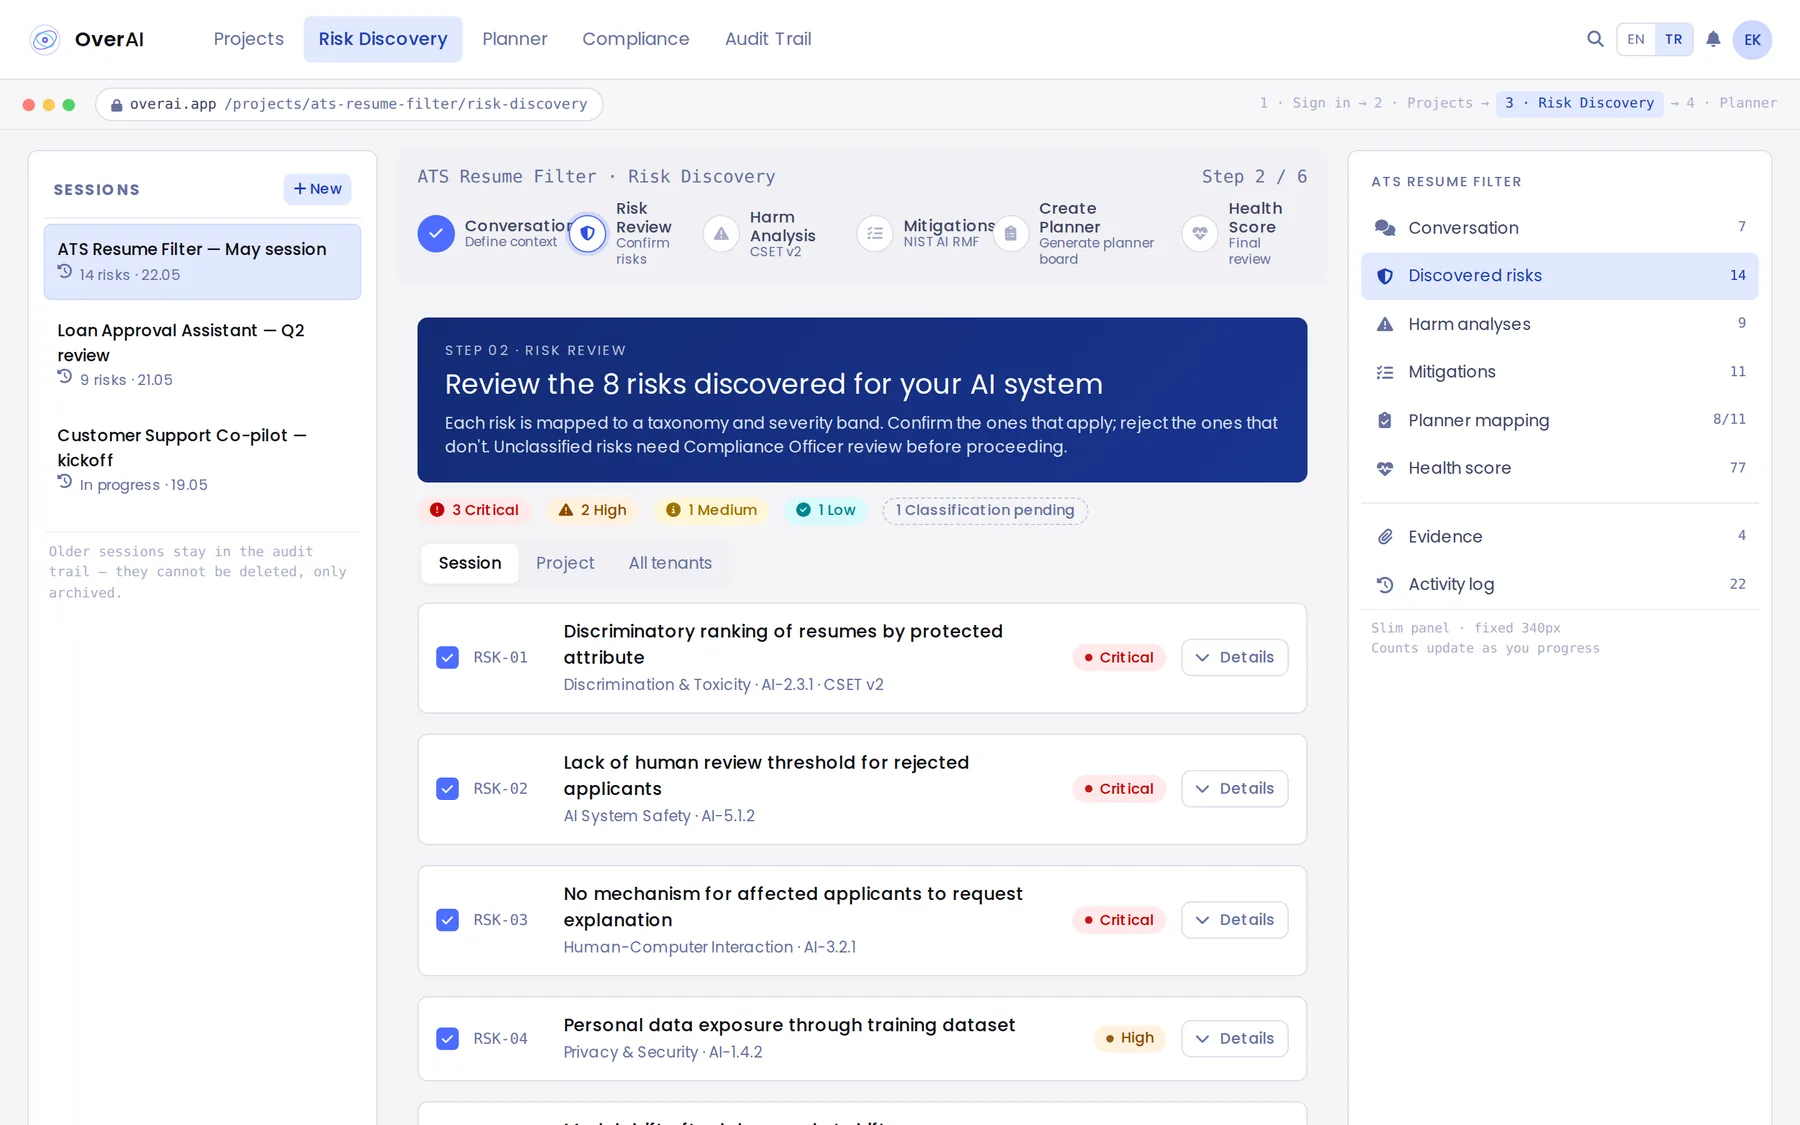
Task: Uncheck the RSK-04 risk checkbox
Action: click(x=448, y=1039)
